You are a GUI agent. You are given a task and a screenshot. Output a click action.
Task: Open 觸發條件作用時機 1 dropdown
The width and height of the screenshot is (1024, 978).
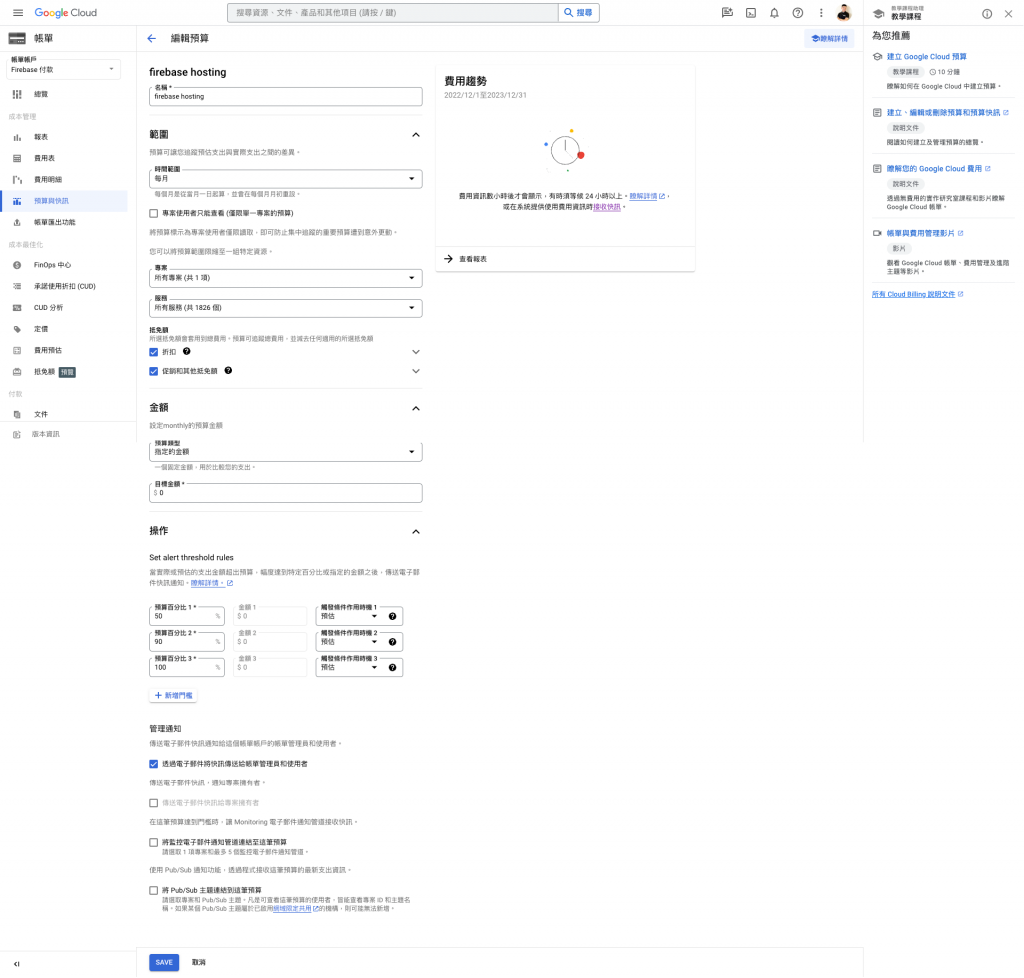click(x=350, y=616)
